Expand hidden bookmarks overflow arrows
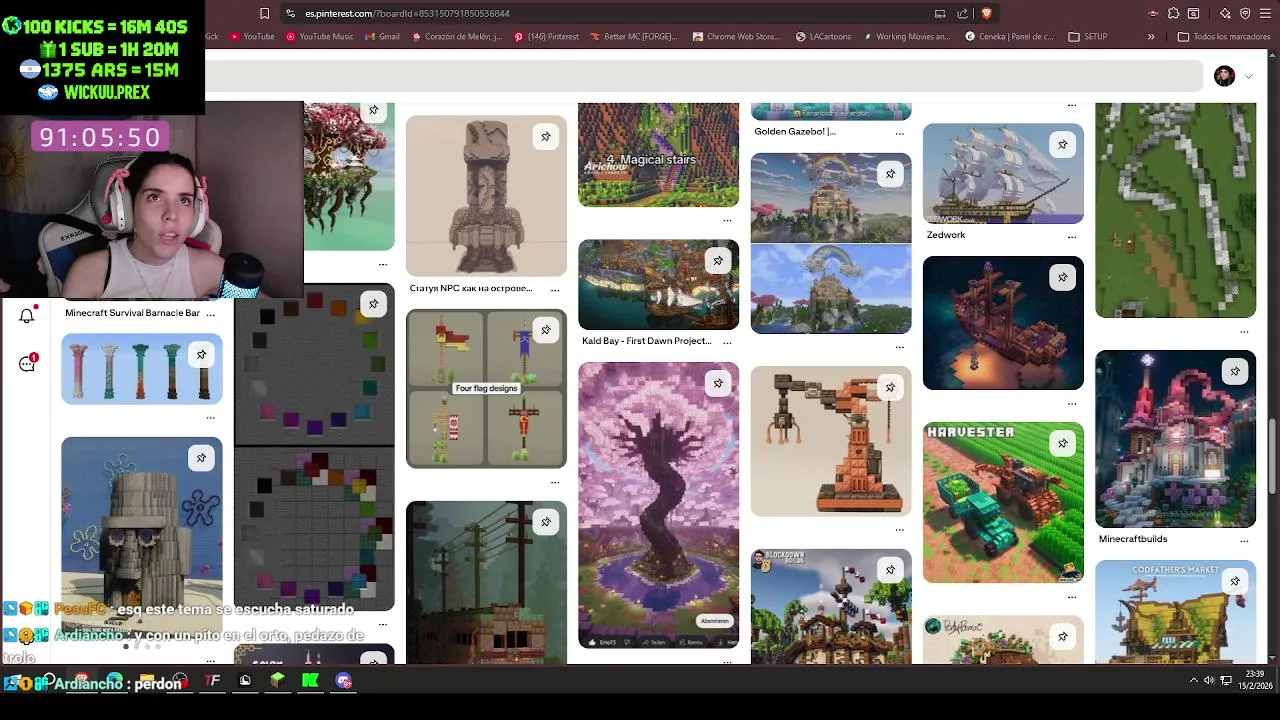This screenshot has width=1280, height=720. pyautogui.click(x=1151, y=37)
